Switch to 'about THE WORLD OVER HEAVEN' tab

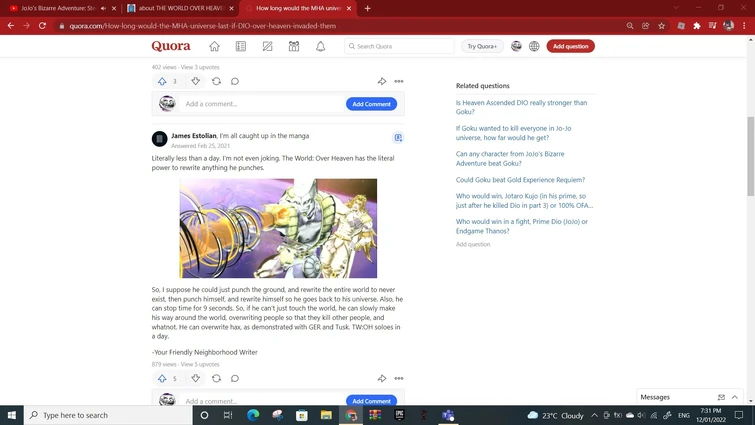click(x=182, y=8)
